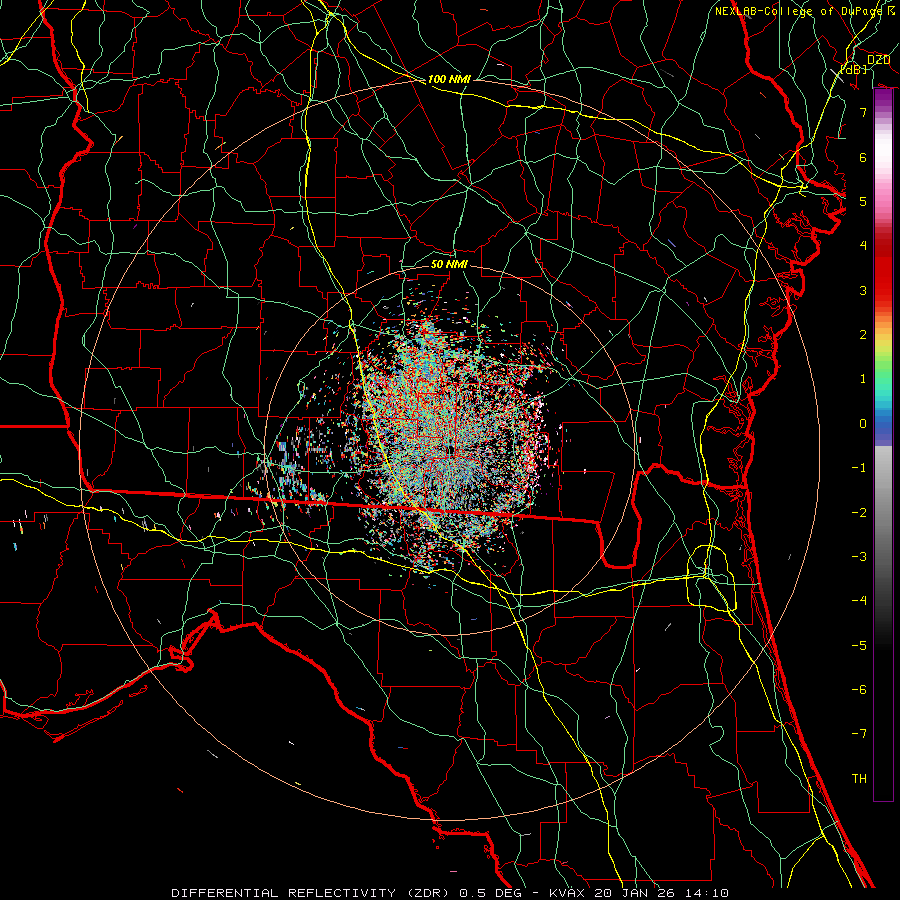Click the 7 value on the scale
Screen dimensions: 900x900
(x=863, y=112)
